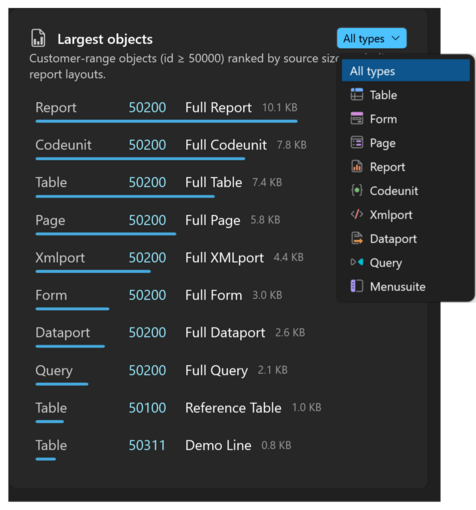Click the Largest objects heading

pos(105,39)
